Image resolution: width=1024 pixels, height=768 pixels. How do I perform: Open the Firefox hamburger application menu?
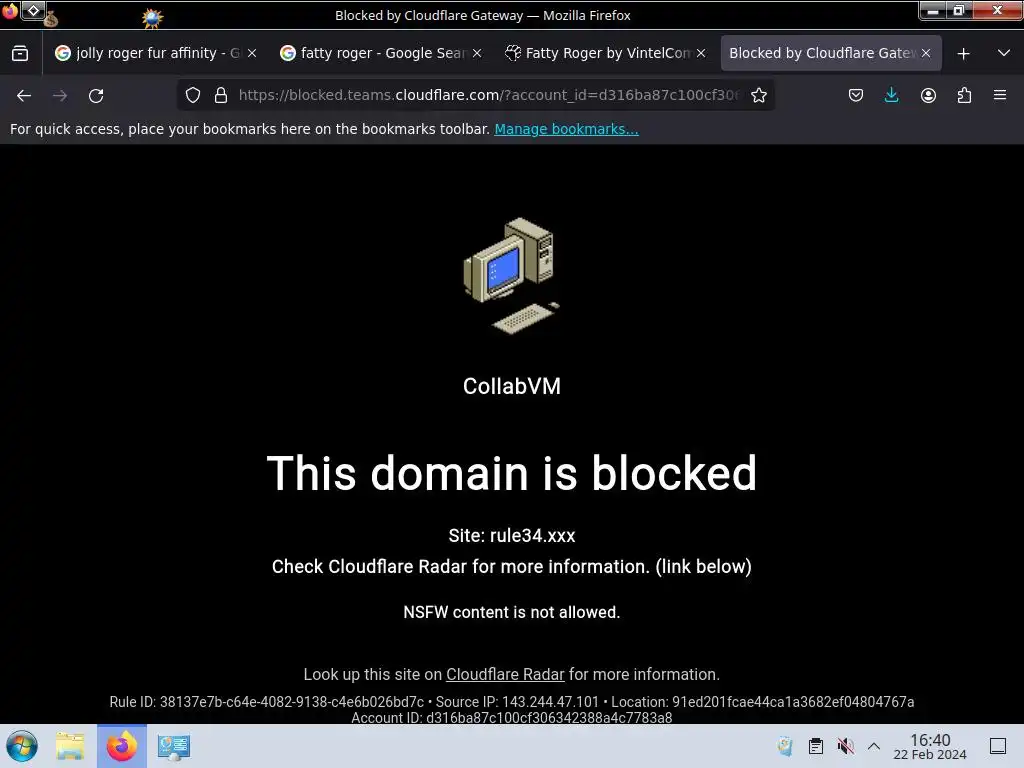1000,95
